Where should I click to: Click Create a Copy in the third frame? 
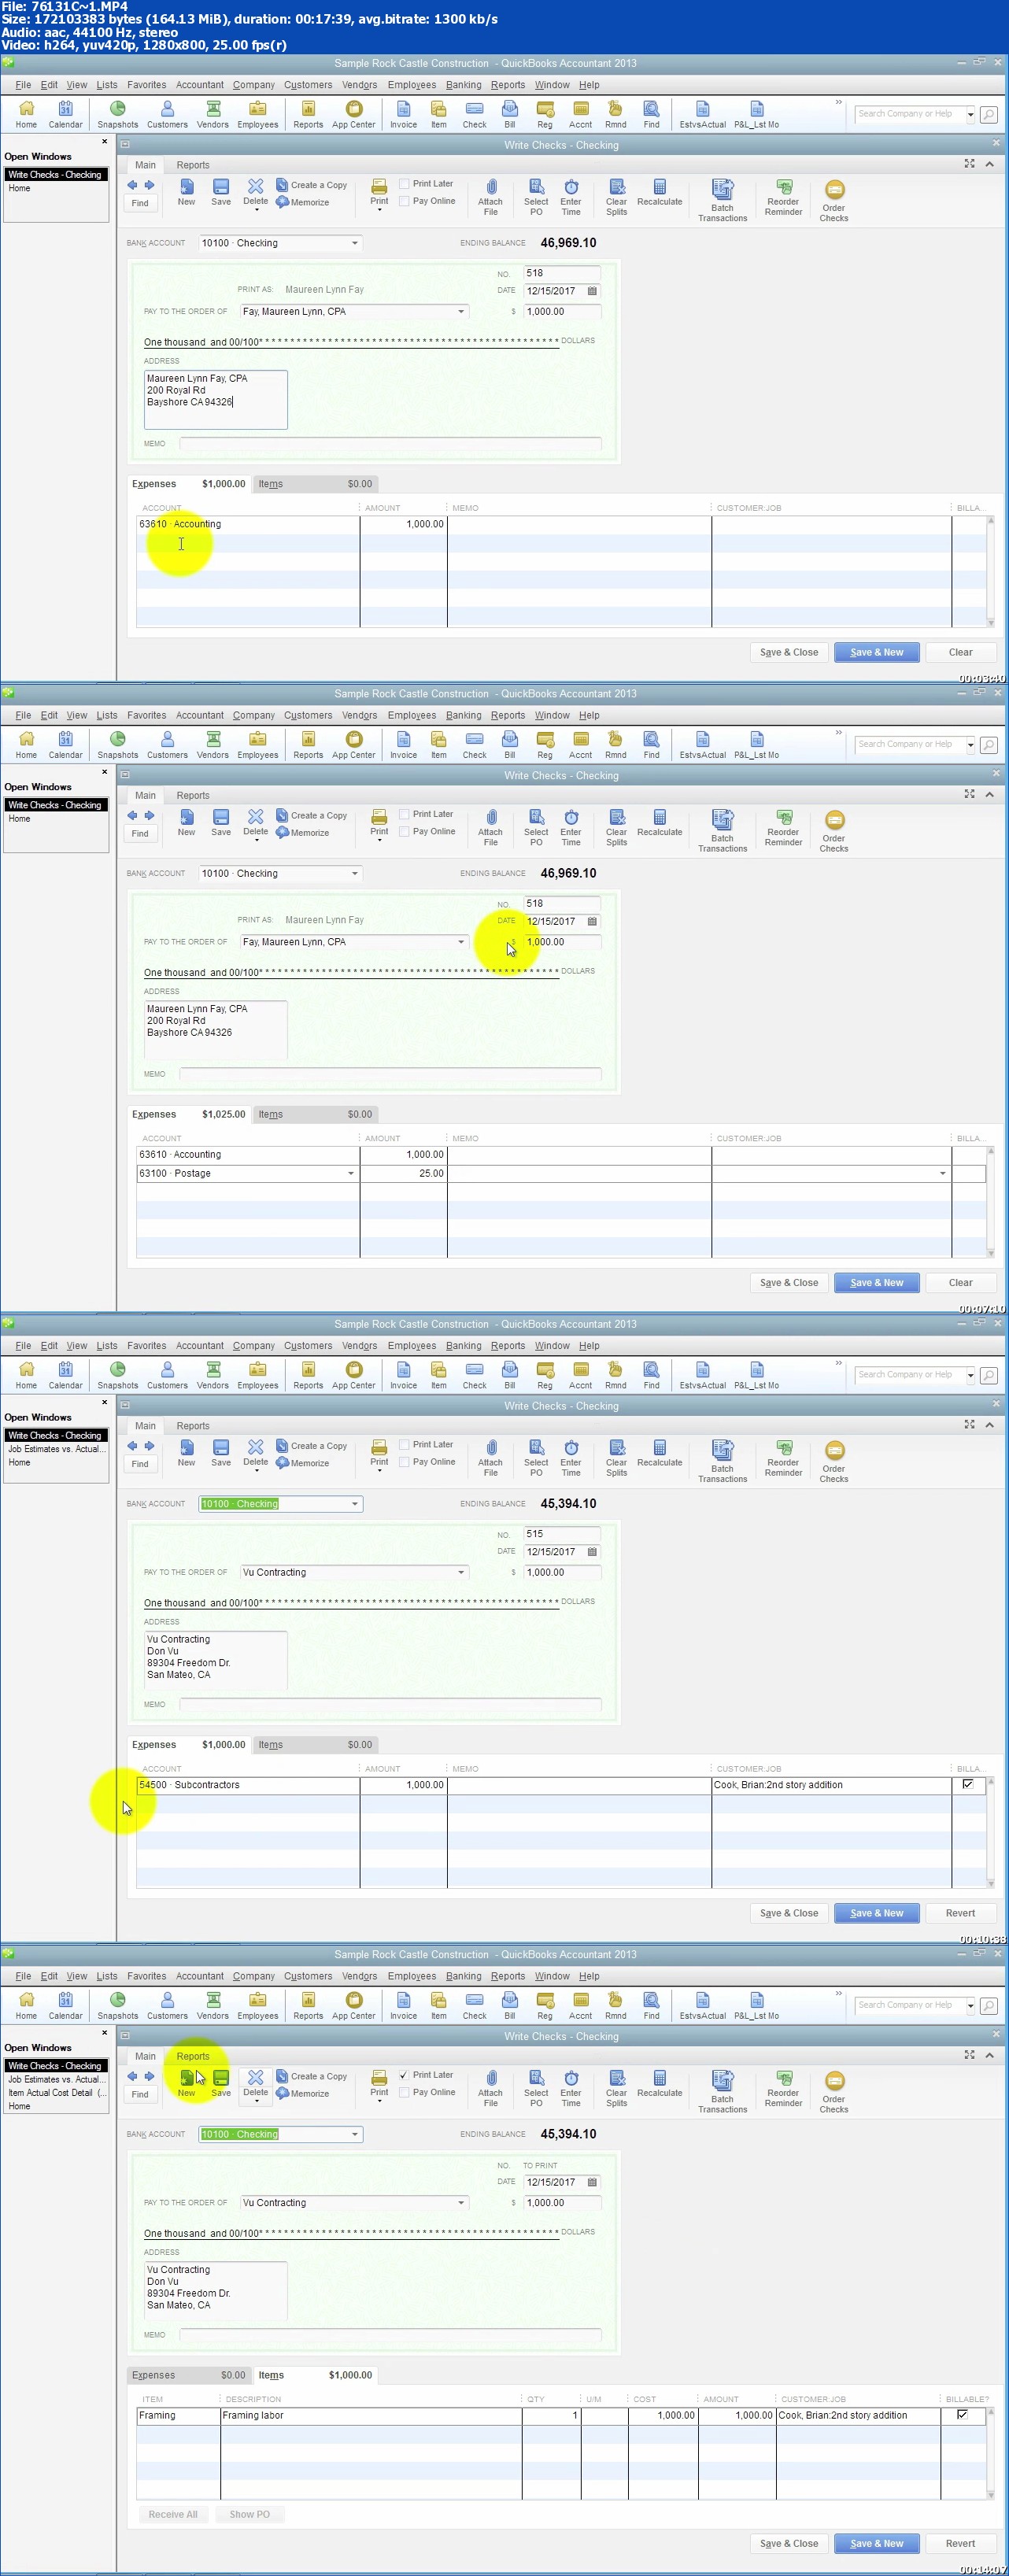click(311, 1446)
